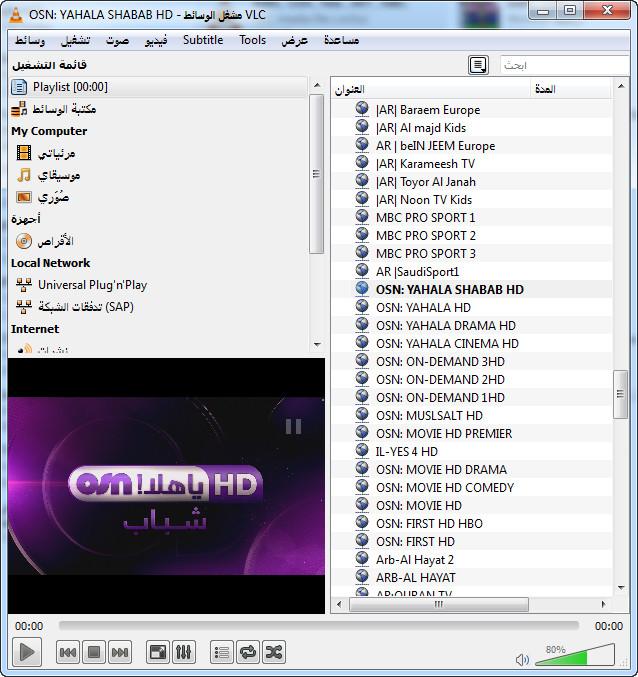638x677 pixels.
Task: Open the صوت menu
Action: (117, 40)
